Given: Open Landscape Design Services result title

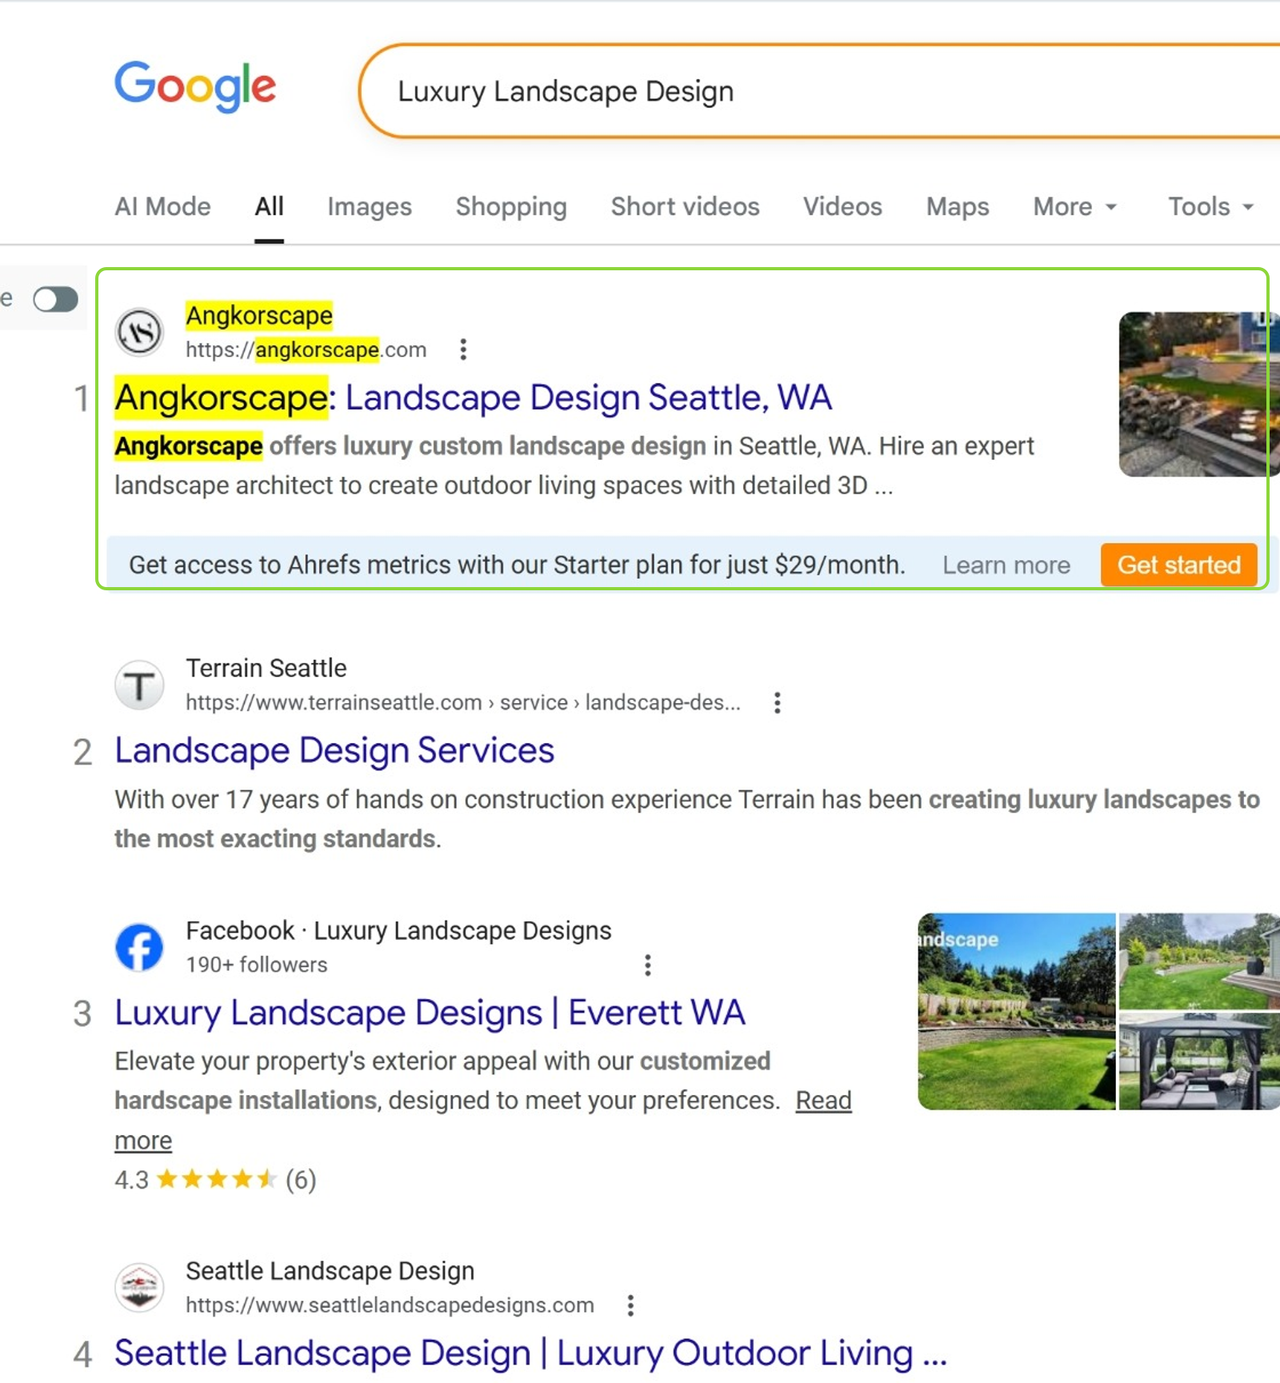Looking at the screenshot, I should click(x=334, y=751).
